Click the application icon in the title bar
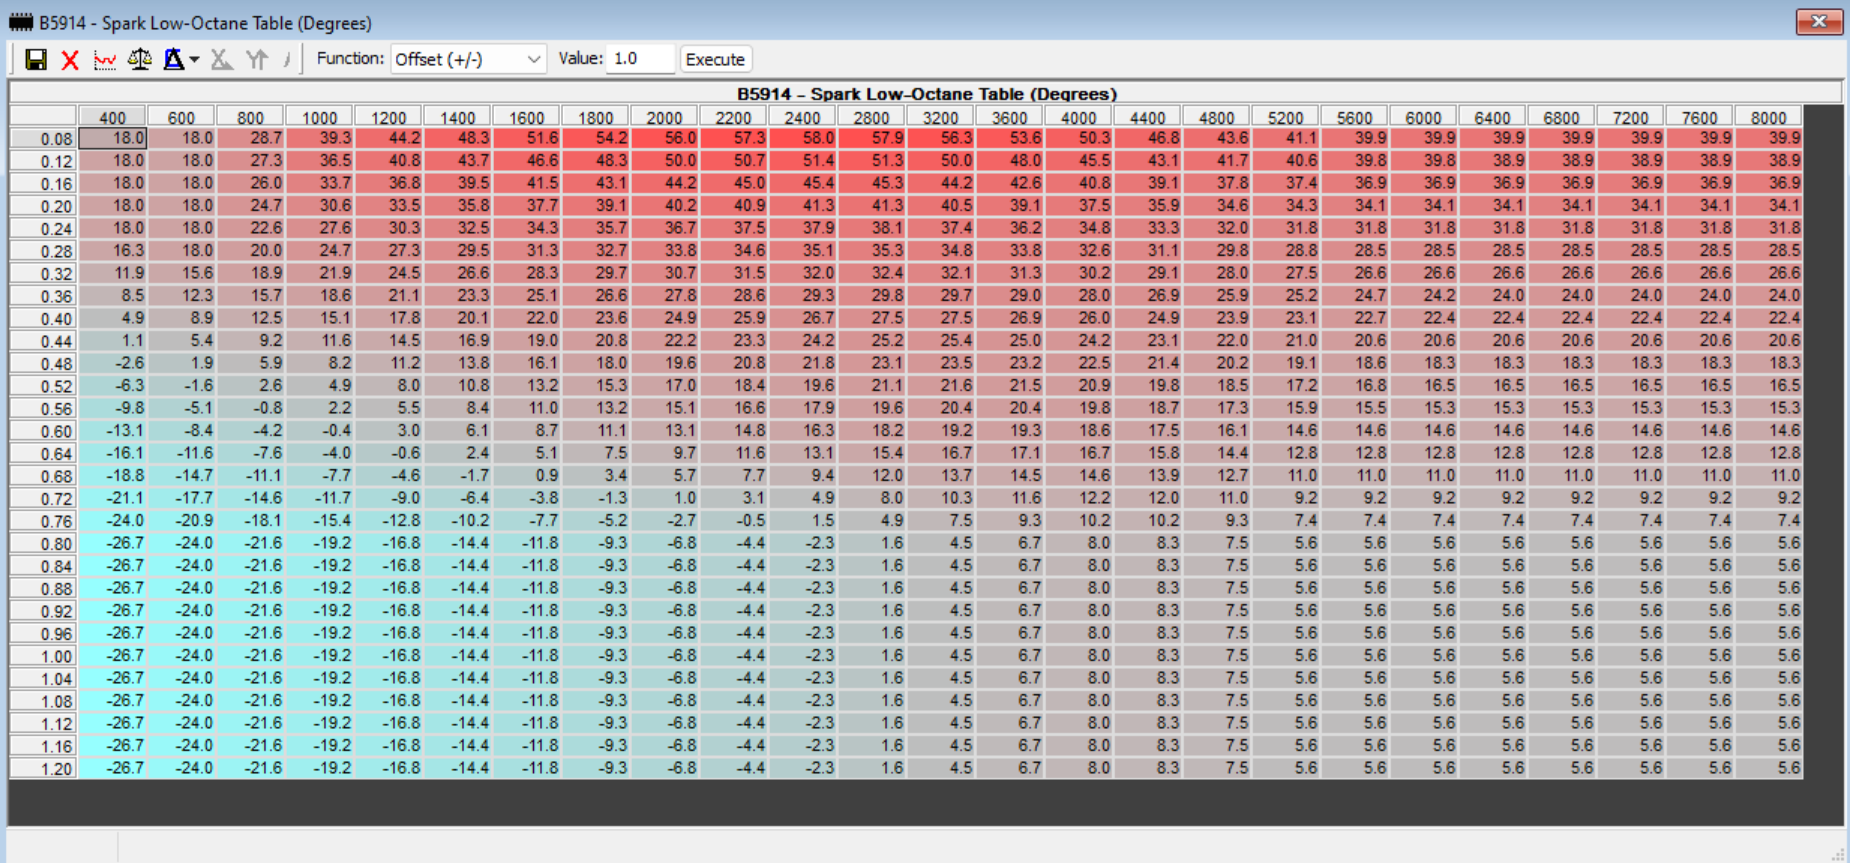The image size is (1850, 863). coord(21,22)
